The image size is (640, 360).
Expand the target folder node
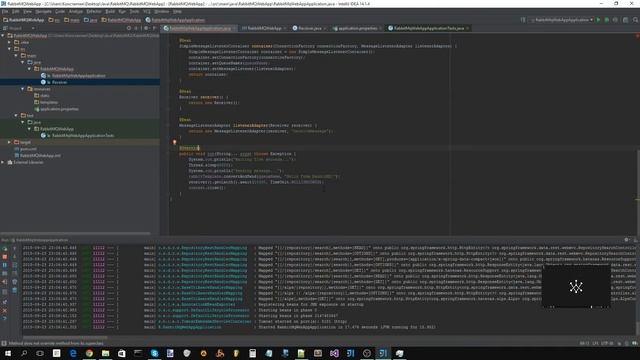pyautogui.click(x=9, y=142)
